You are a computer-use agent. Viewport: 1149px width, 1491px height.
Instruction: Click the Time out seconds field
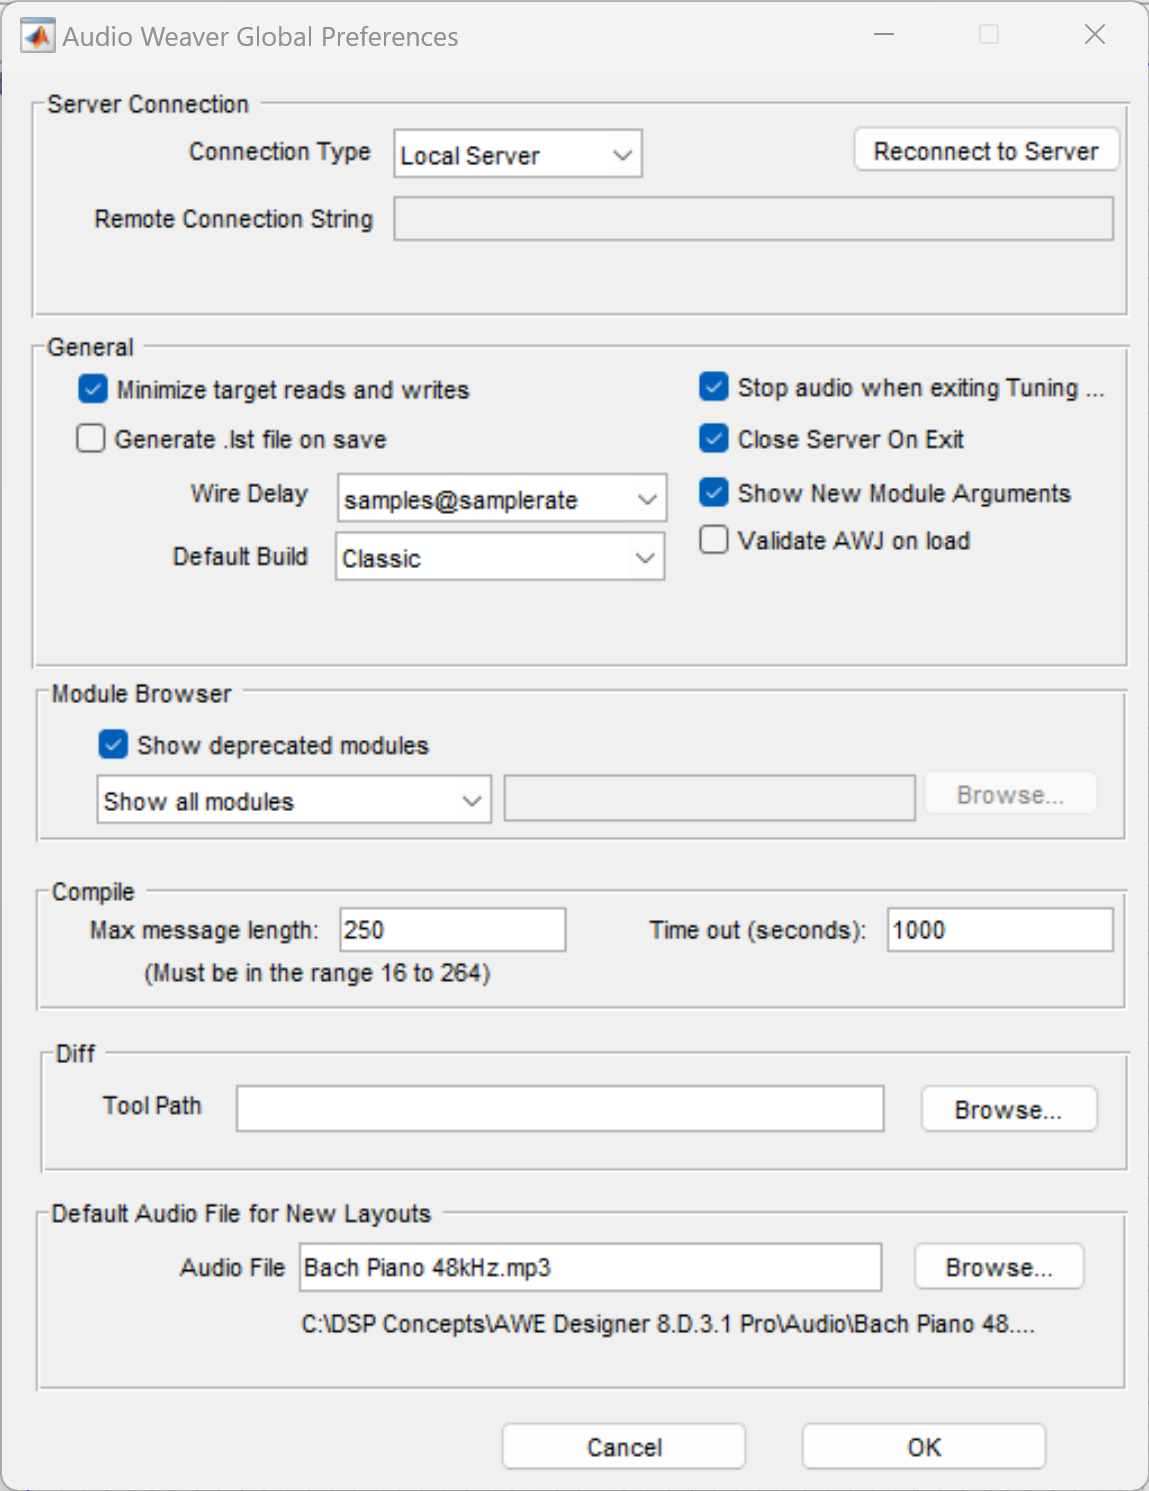[x=999, y=930]
